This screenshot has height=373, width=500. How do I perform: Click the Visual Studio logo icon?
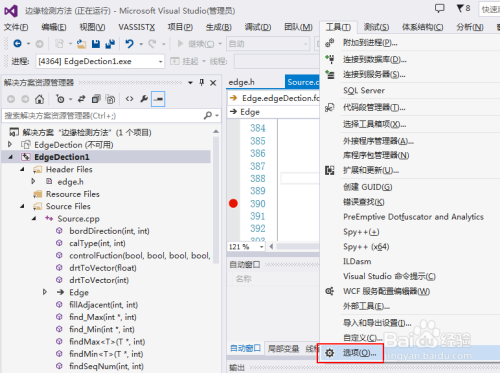coord(11,11)
